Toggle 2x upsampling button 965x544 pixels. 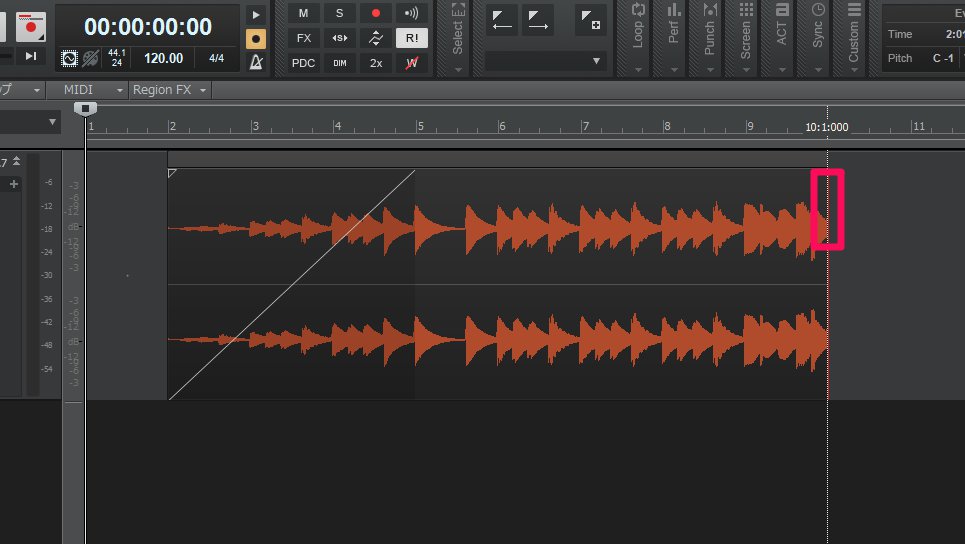[375, 63]
